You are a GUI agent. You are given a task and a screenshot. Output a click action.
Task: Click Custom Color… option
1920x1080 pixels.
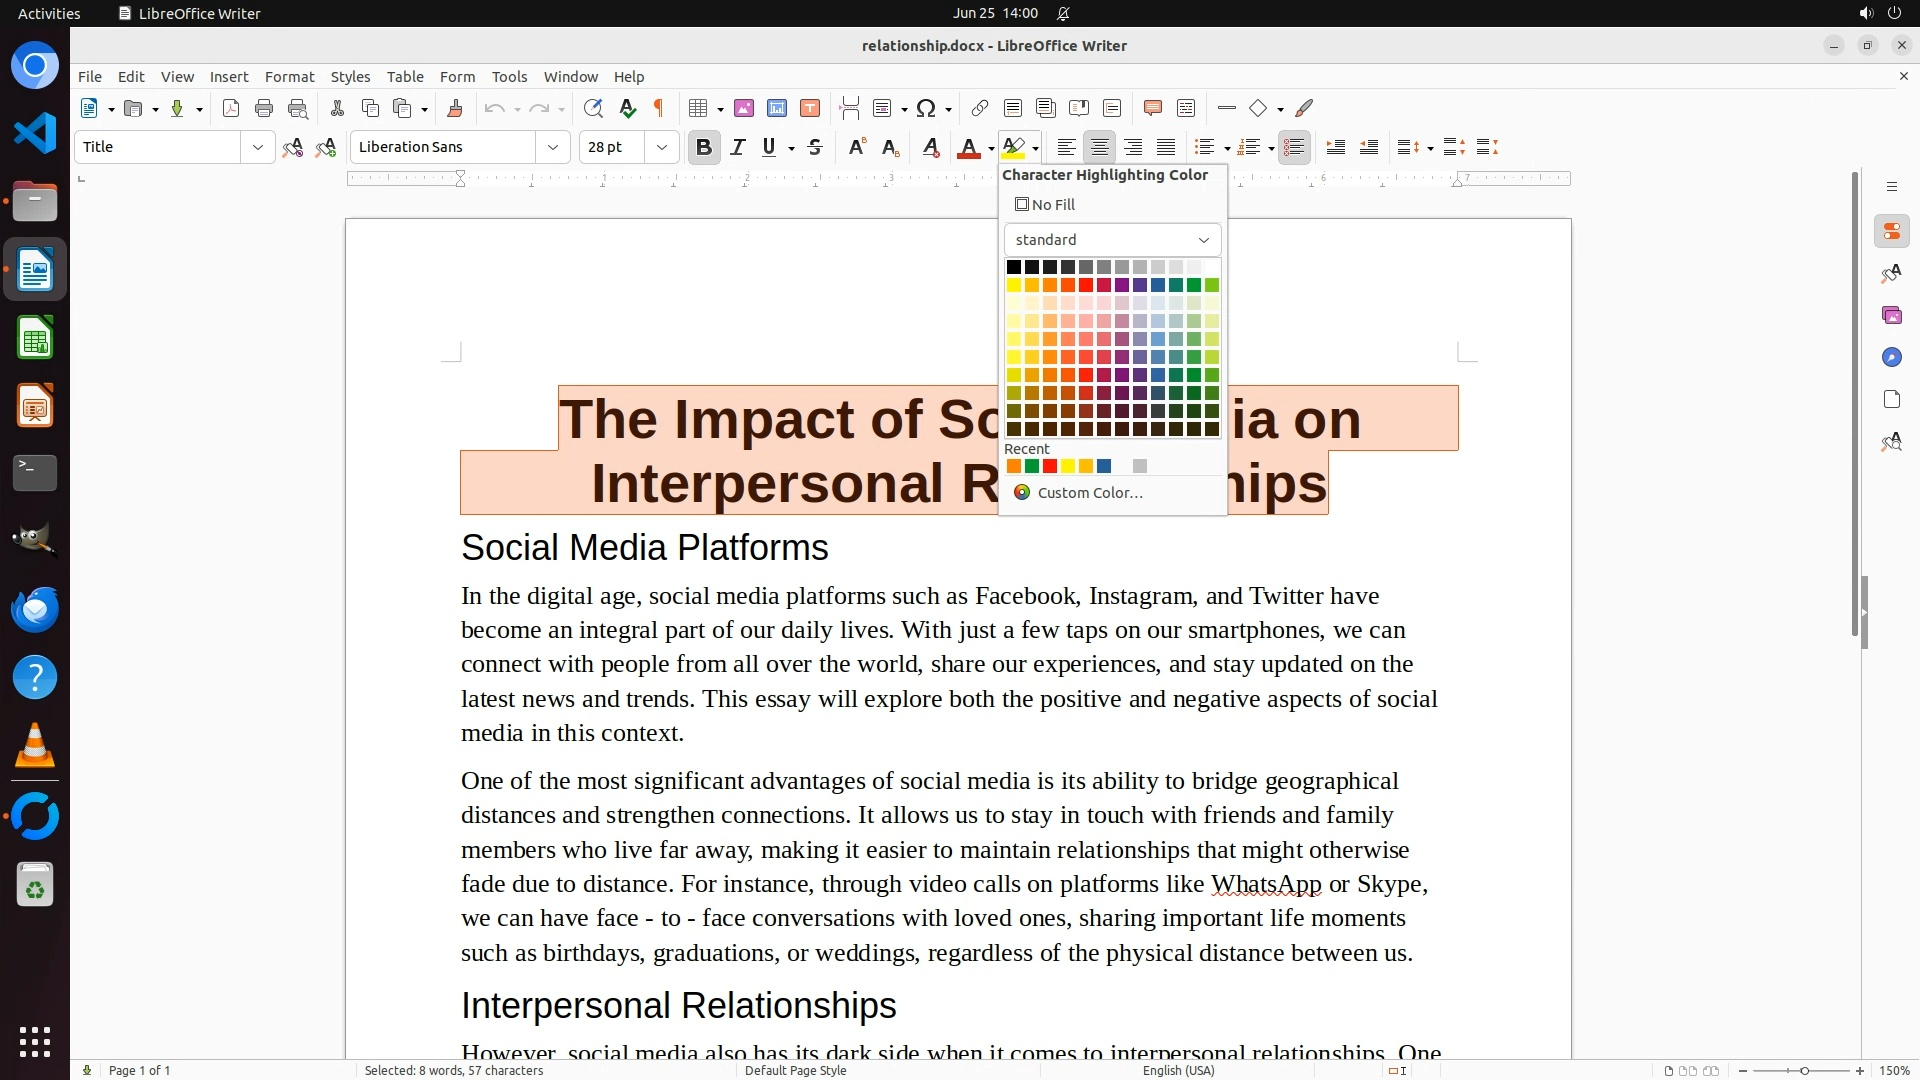pos(1088,493)
